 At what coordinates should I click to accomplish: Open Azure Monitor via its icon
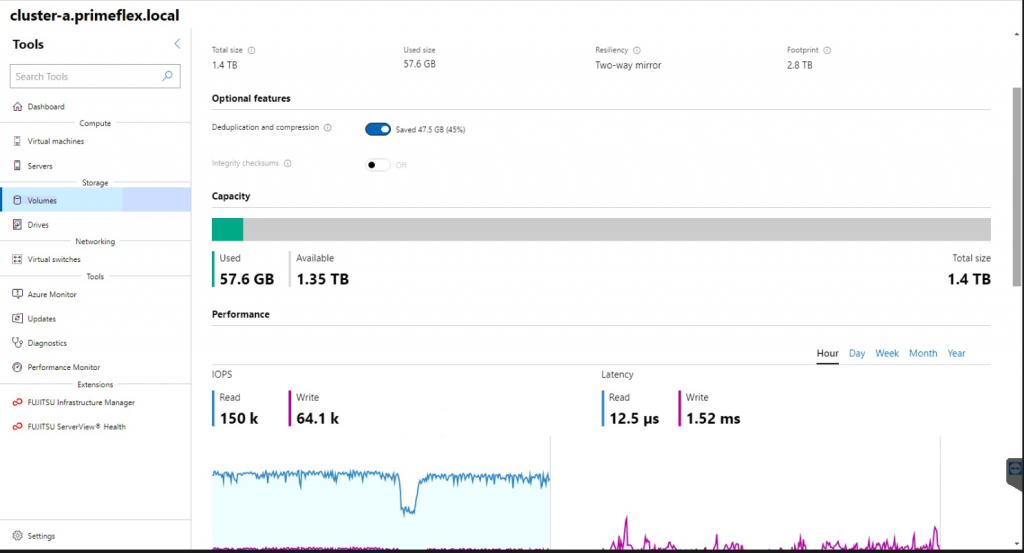(17, 294)
